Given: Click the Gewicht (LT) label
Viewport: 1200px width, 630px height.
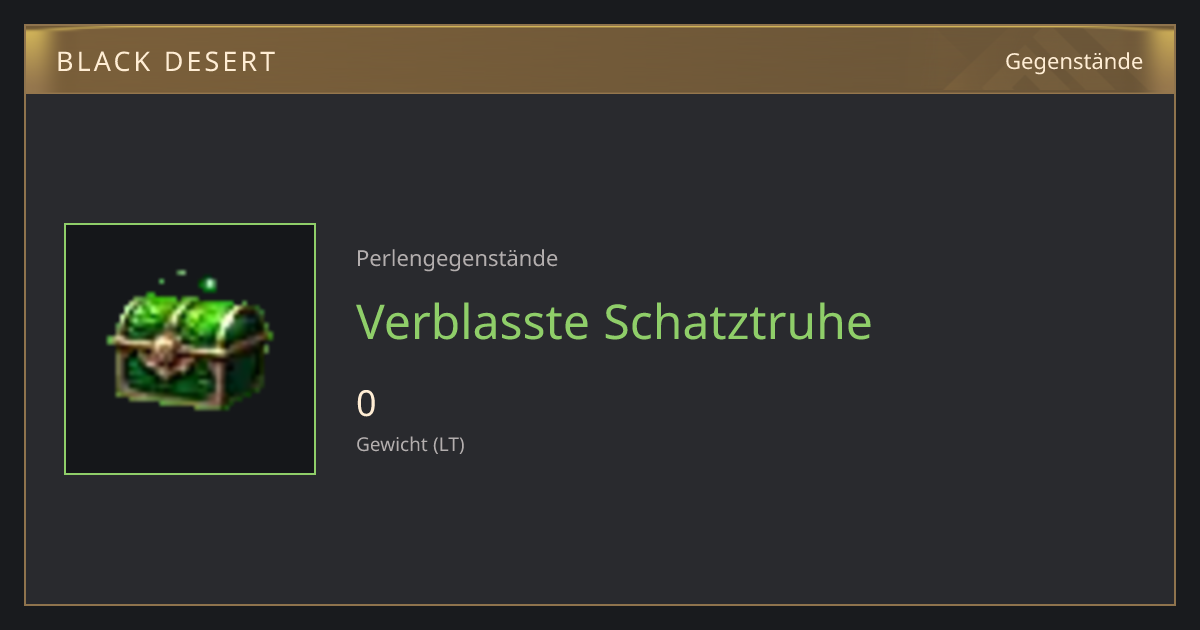Looking at the screenshot, I should [x=411, y=444].
